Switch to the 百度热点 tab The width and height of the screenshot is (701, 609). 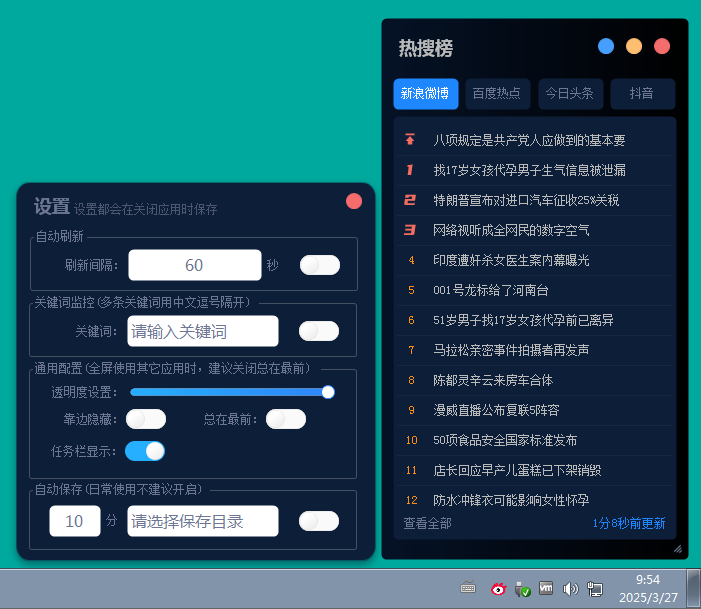click(497, 93)
